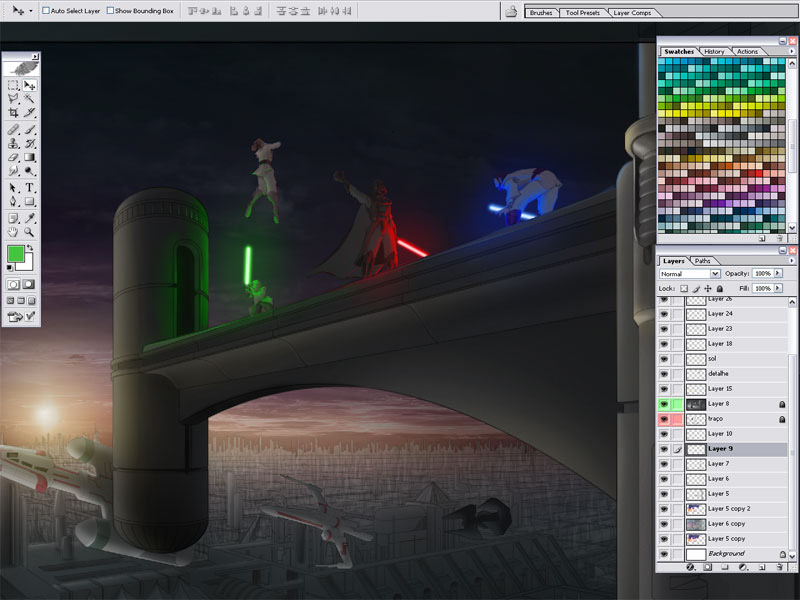800x600 pixels.
Task: Switch to the Paths tab
Action: (x=702, y=261)
